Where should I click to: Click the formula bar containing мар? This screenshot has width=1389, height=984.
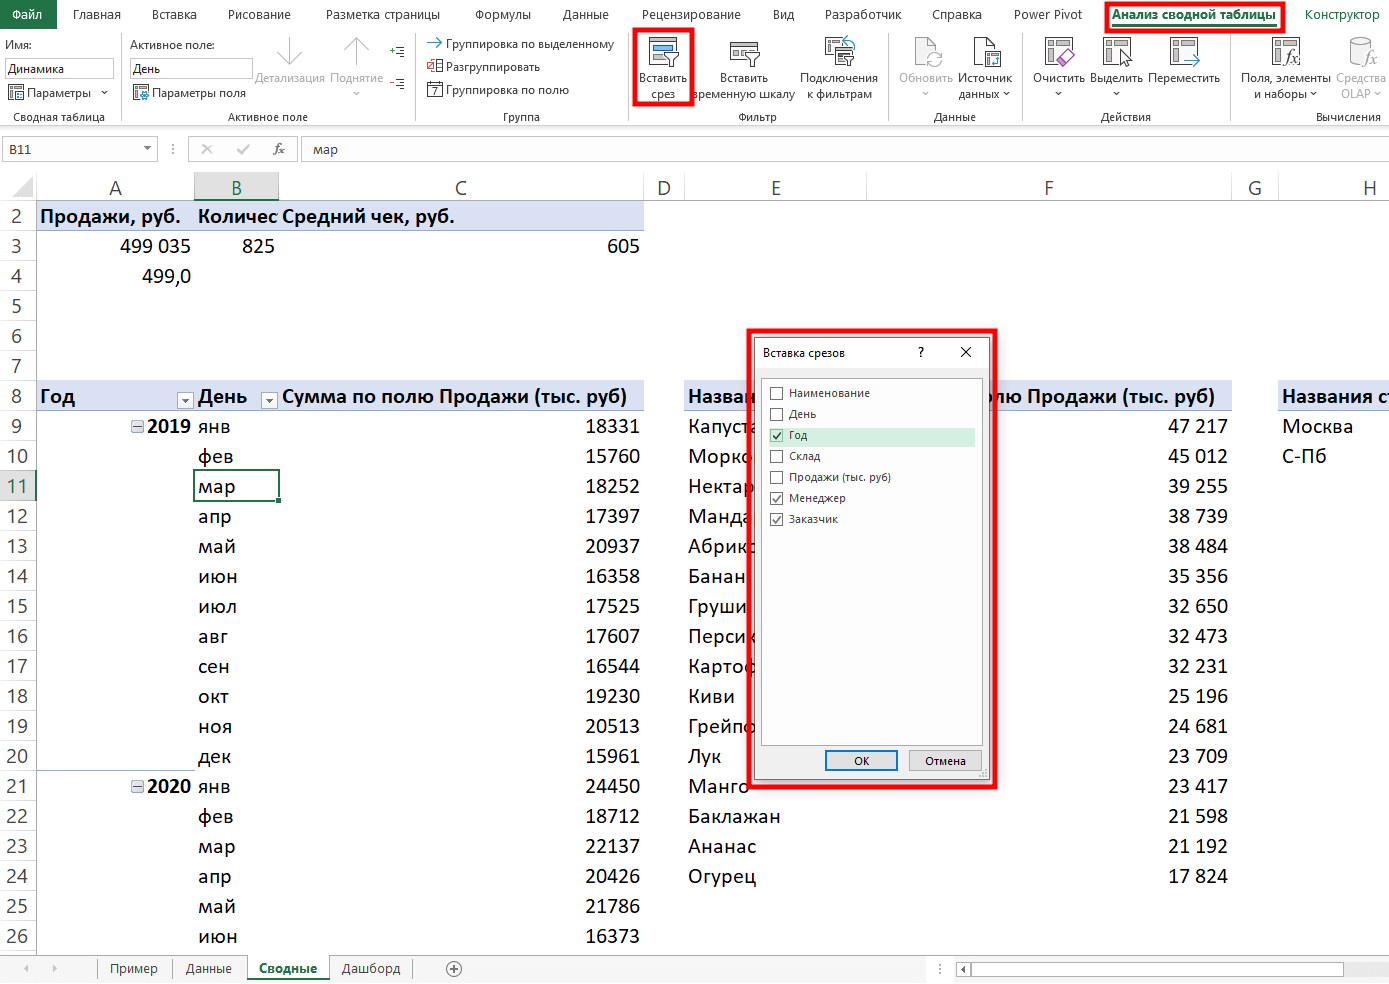[844, 149]
